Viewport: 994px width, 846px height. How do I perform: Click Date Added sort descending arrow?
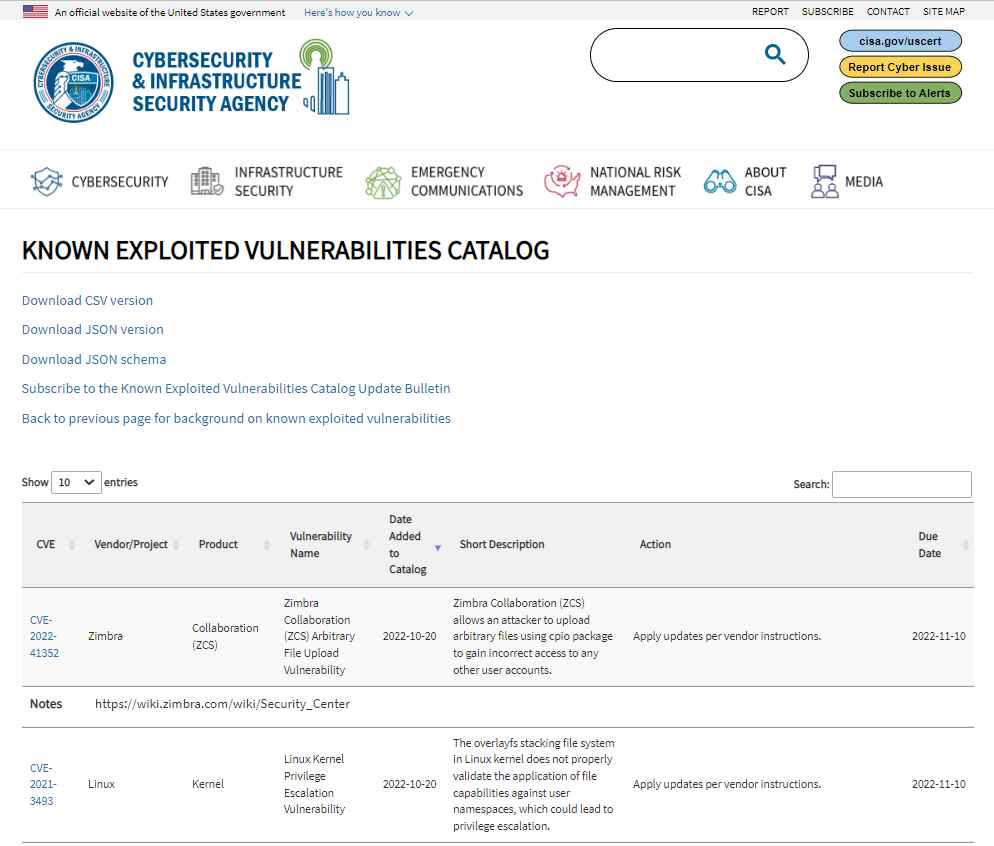[x=437, y=548]
